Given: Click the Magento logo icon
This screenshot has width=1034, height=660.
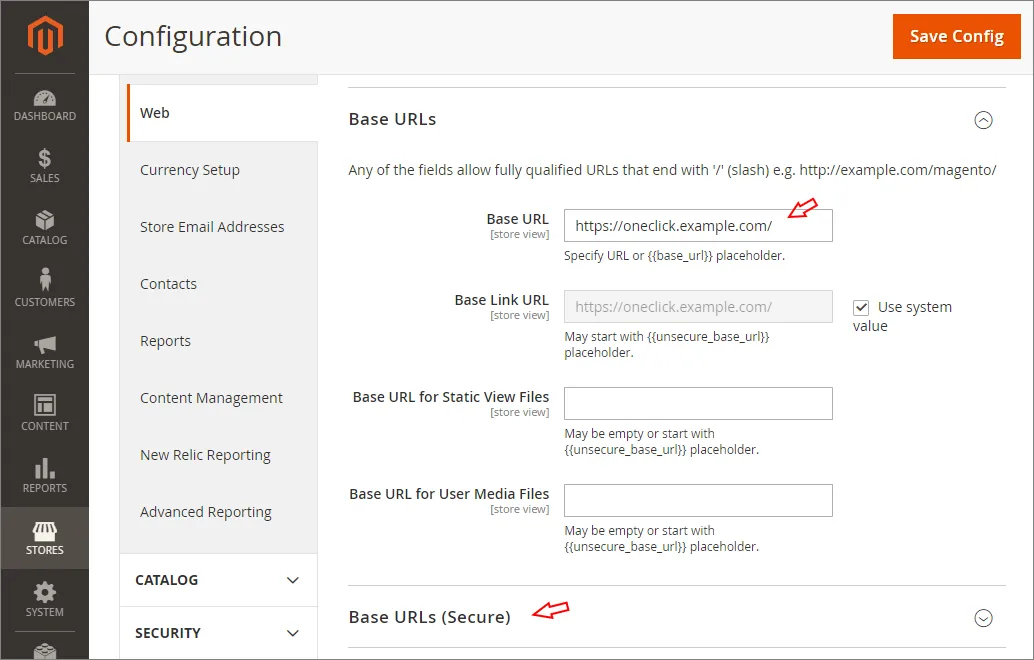Looking at the screenshot, I should coord(45,36).
